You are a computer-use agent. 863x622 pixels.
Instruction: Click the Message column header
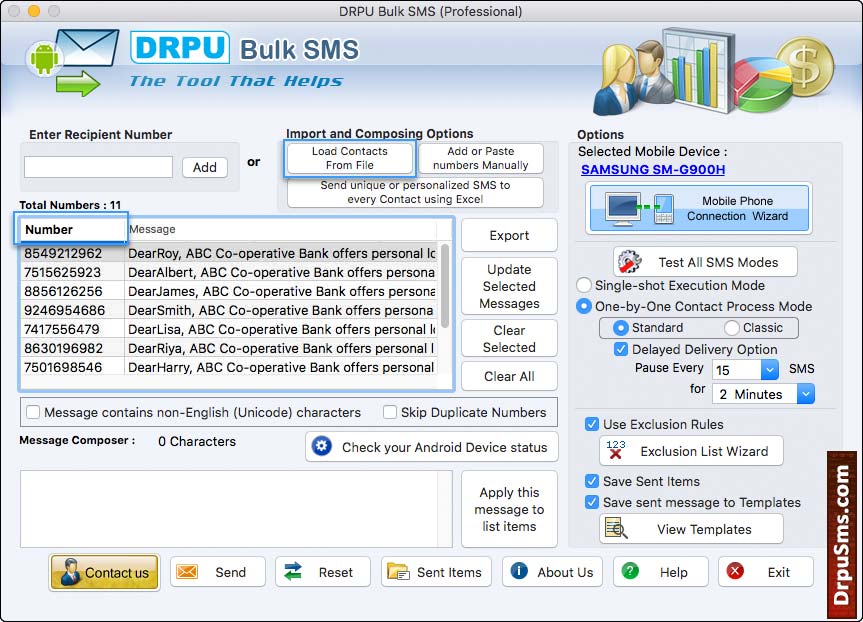(x=282, y=229)
